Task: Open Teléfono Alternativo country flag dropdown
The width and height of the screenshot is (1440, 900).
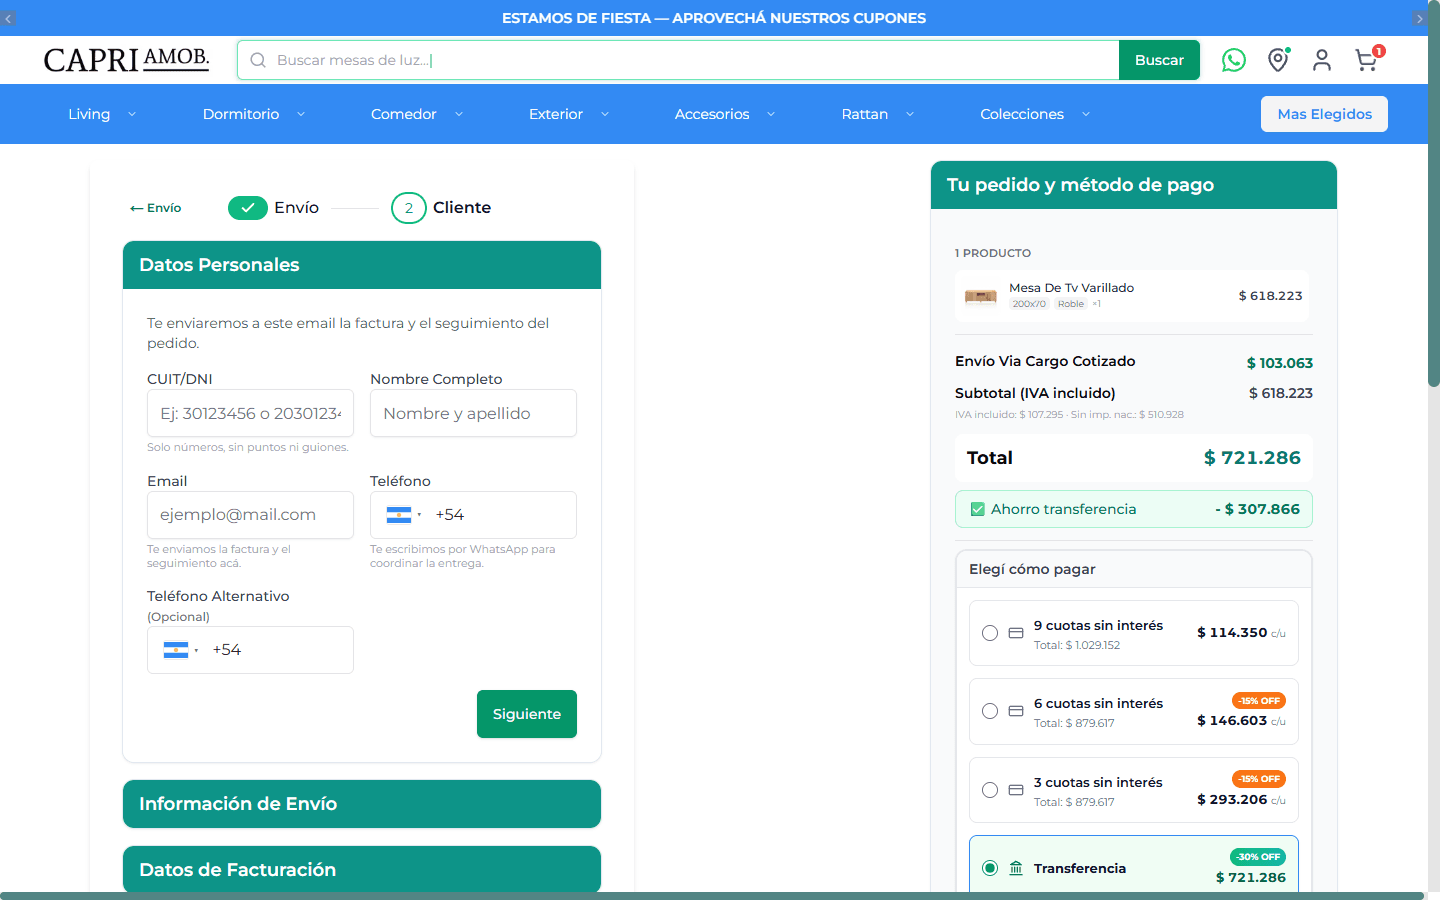Action: (181, 650)
